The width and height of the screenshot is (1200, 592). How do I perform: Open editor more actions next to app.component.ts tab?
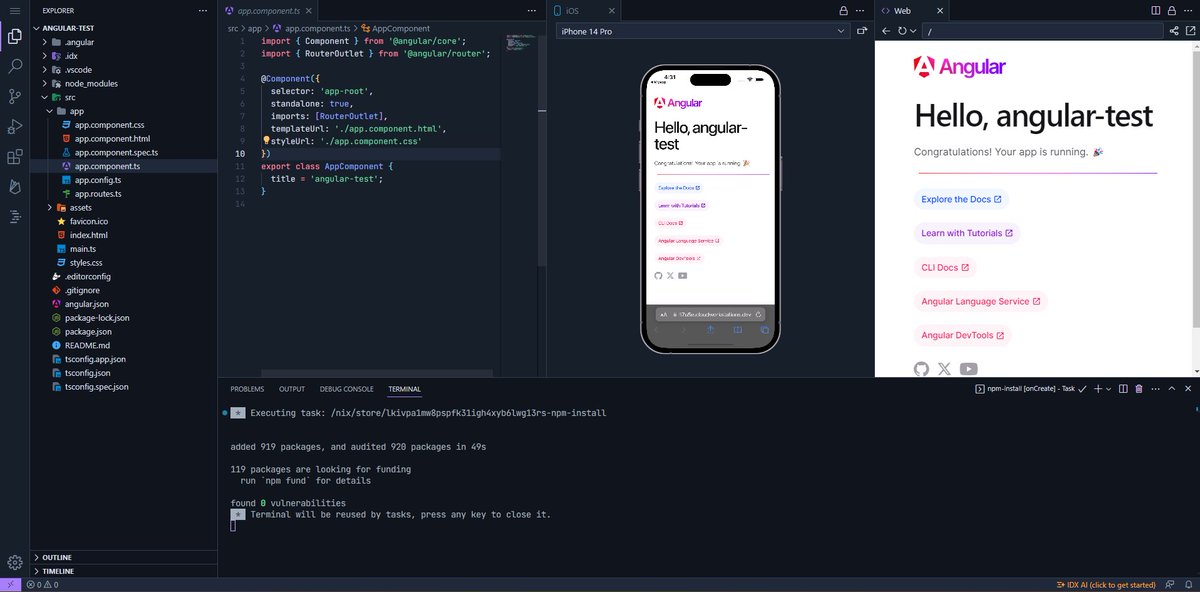coord(530,10)
